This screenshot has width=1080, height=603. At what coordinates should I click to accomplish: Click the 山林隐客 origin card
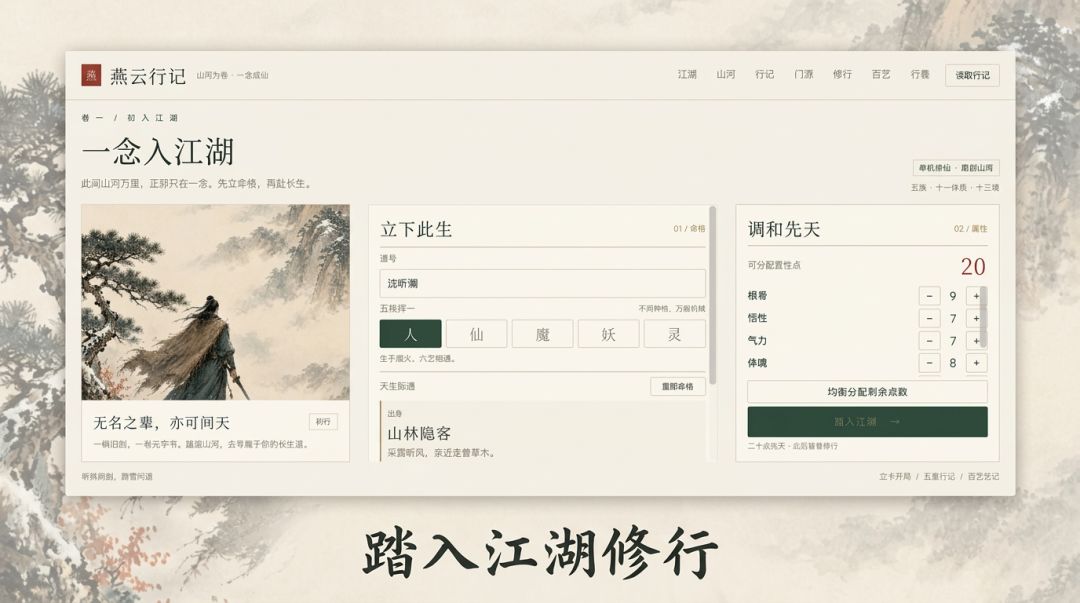click(x=542, y=431)
